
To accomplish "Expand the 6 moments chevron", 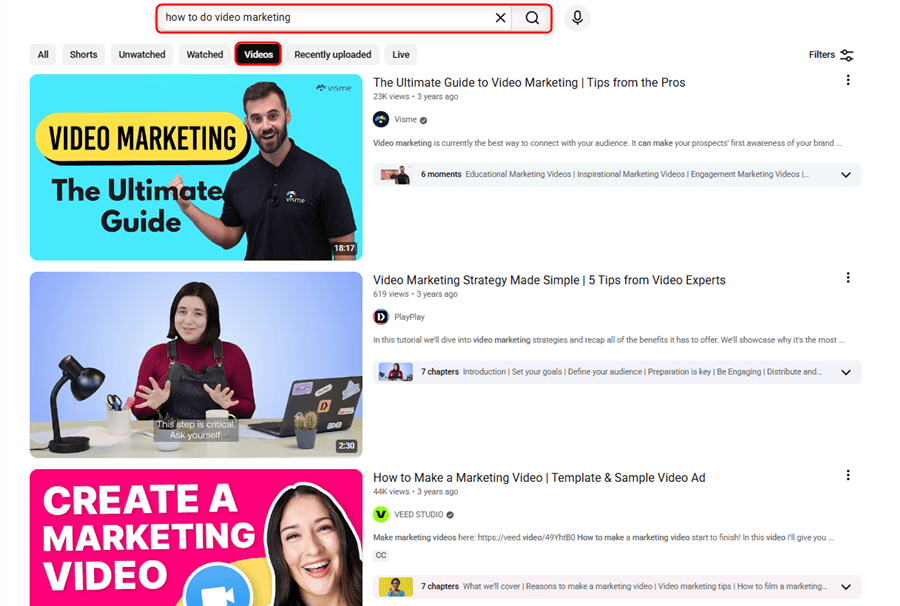I will point(845,174).
